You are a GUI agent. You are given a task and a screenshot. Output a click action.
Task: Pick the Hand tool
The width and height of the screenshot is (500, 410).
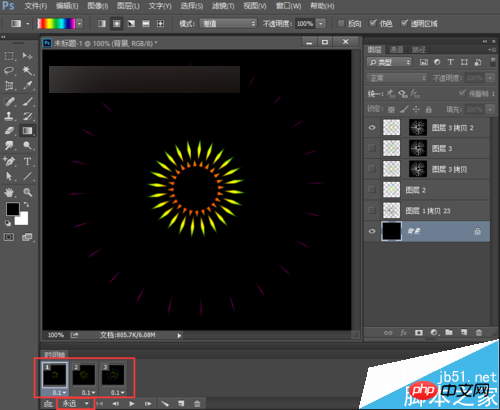pos(9,192)
